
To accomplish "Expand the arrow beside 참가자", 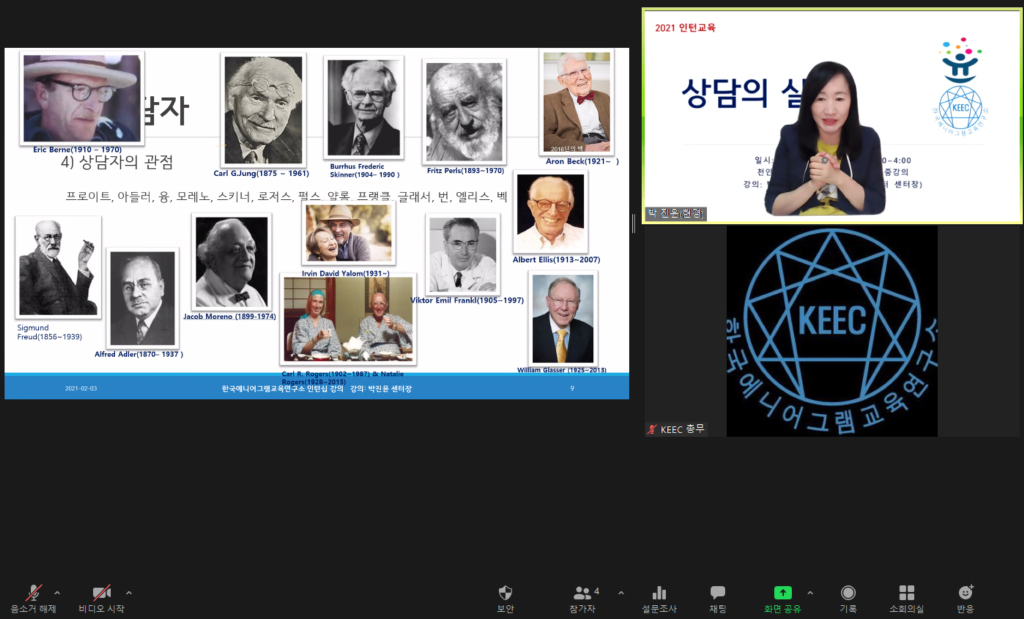I will pos(620,593).
